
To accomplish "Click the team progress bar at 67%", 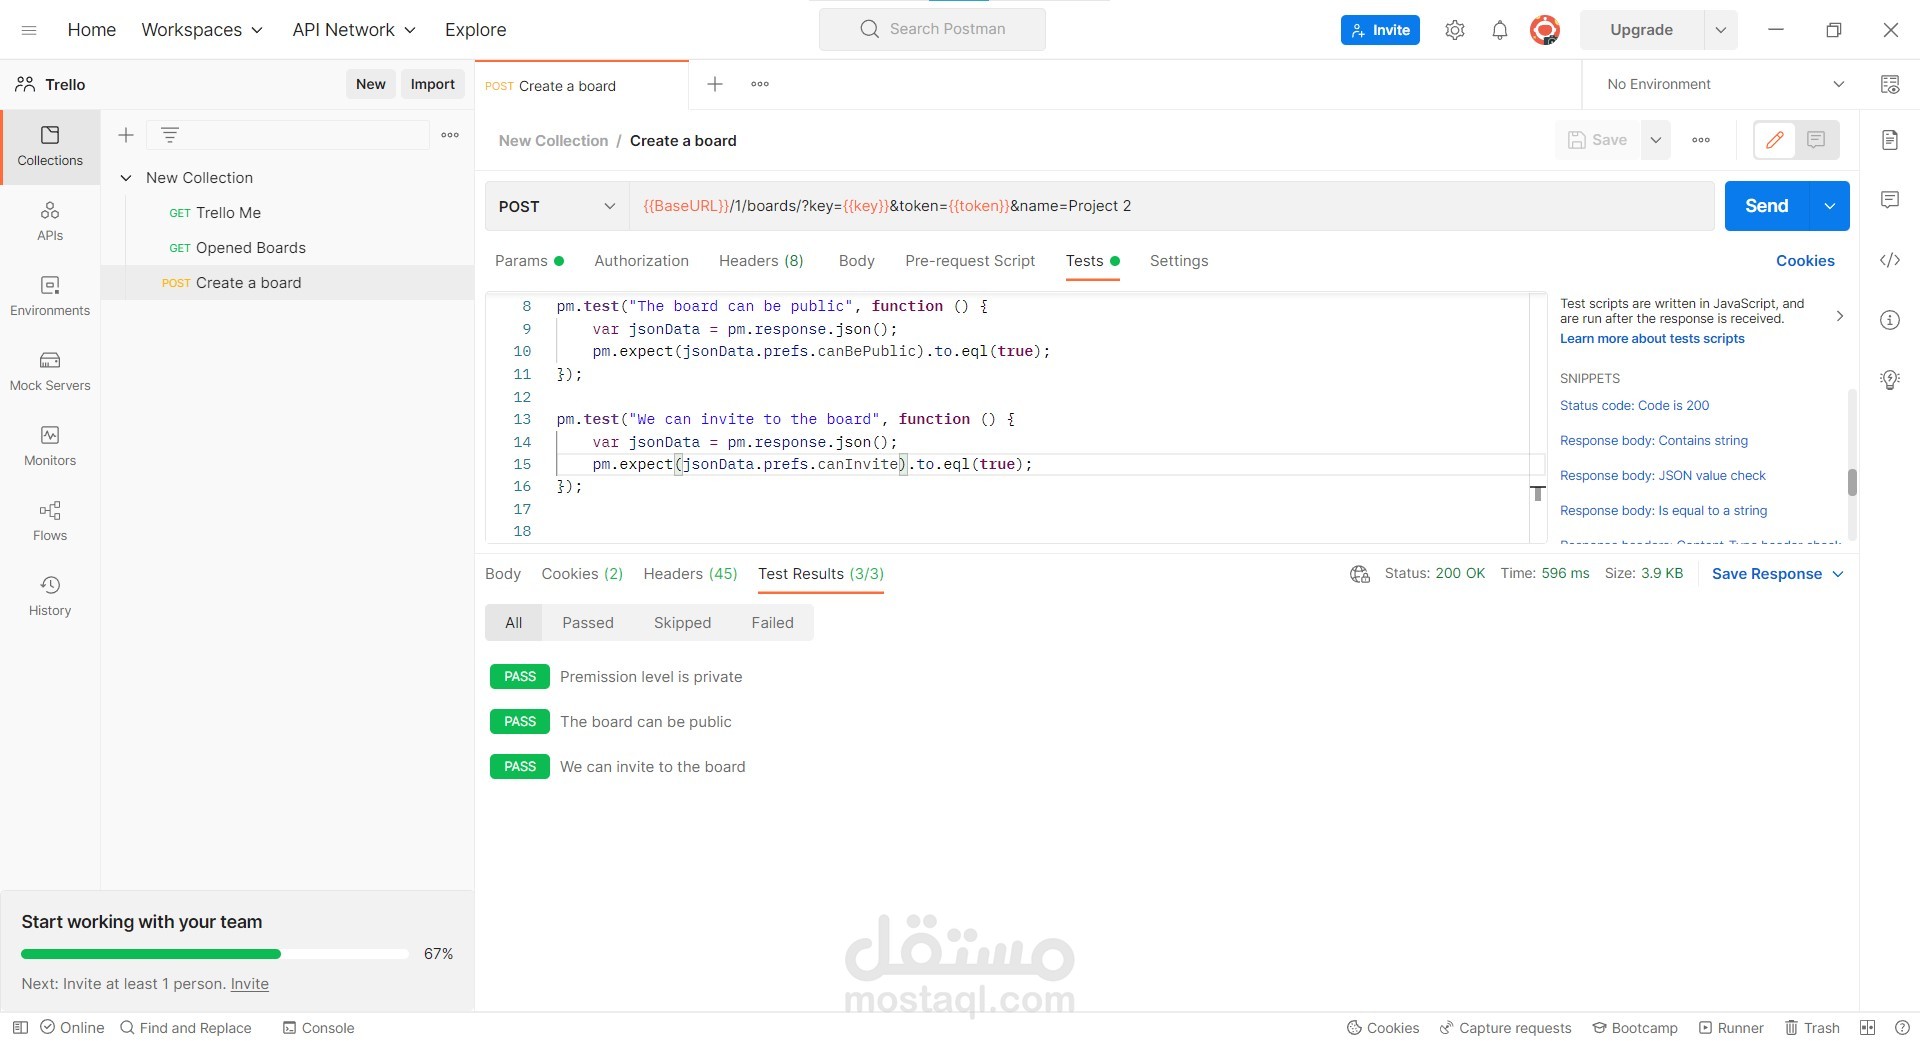I will [215, 954].
